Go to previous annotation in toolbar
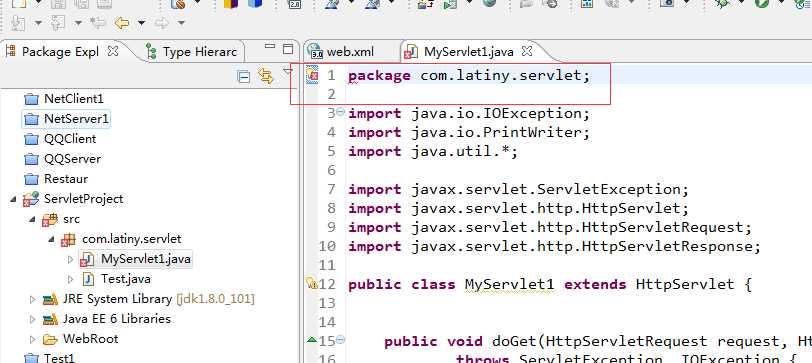The width and height of the screenshot is (812, 363). [58, 23]
